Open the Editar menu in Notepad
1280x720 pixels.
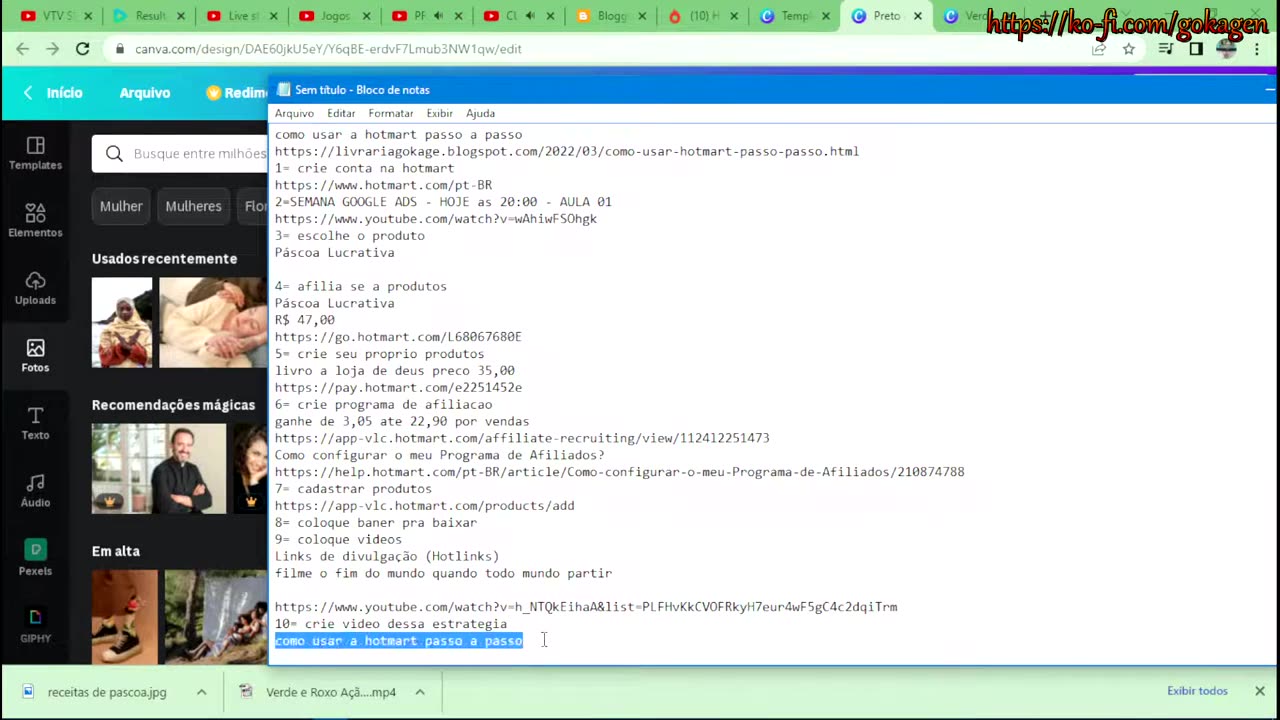tap(341, 113)
